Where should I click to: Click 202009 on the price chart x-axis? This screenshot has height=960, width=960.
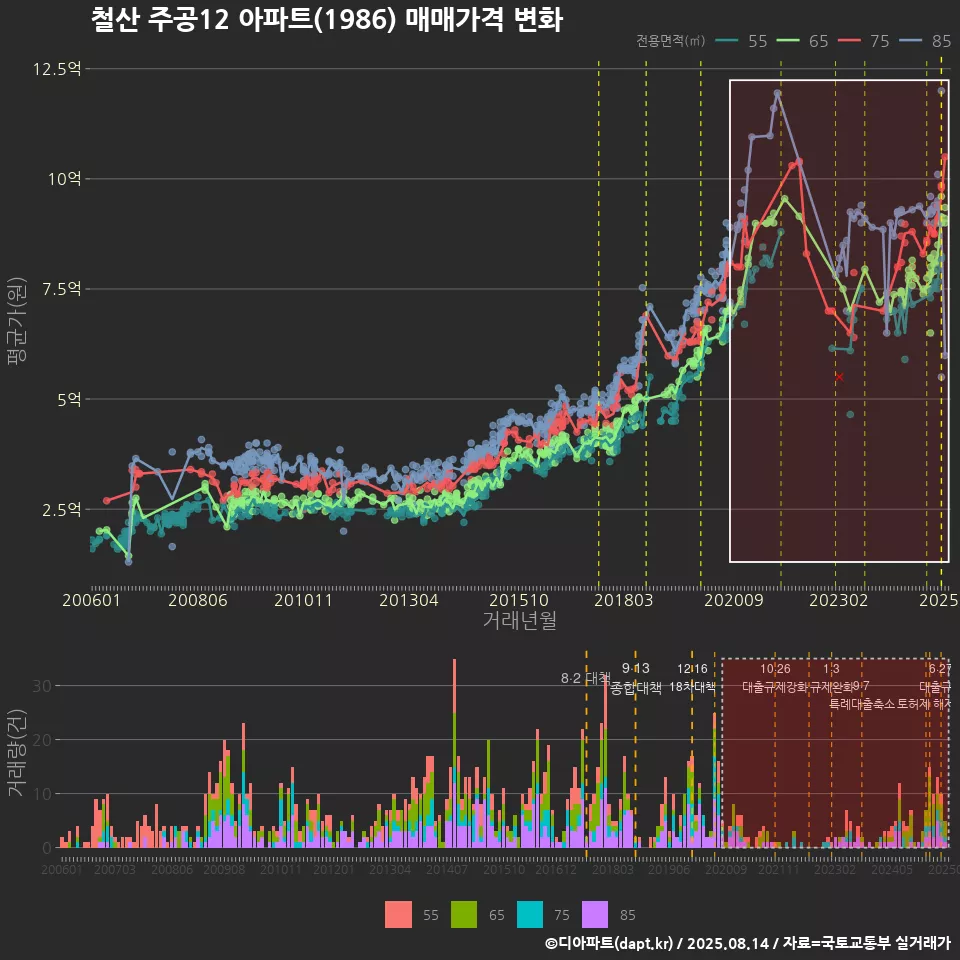click(x=733, y=600)
